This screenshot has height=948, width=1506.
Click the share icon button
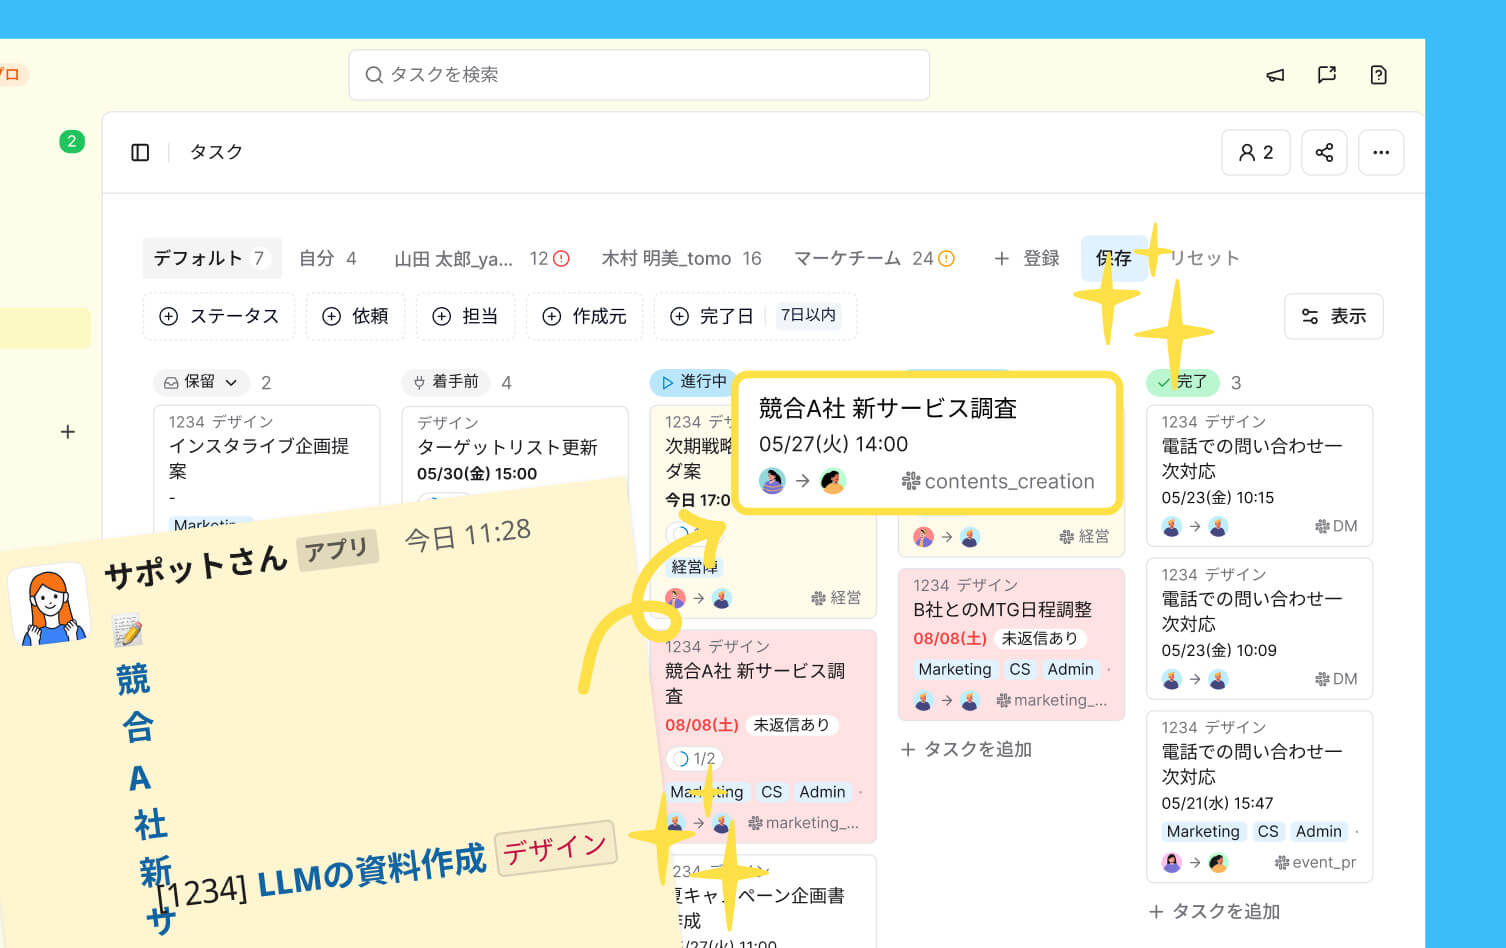(x=1324, y=152)
